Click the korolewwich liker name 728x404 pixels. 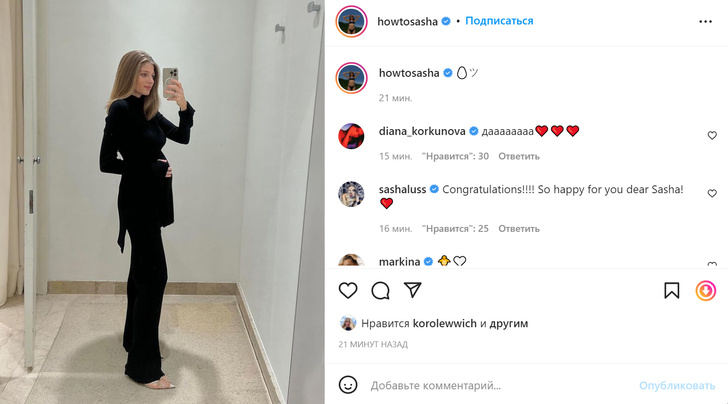click(444, 323)
